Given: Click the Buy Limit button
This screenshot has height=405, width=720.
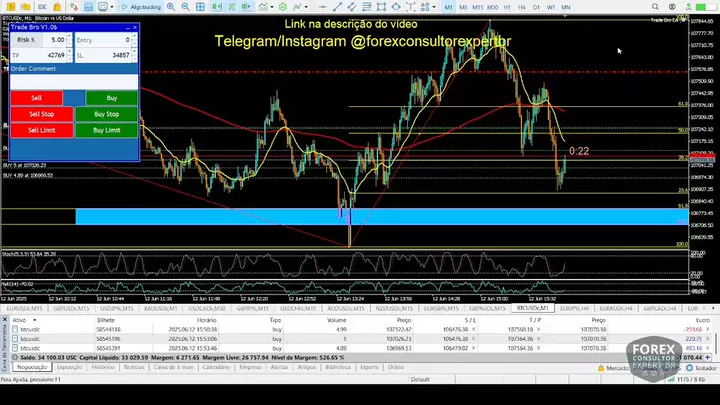Looking at the screenshot, I should (x=107, y=130).
